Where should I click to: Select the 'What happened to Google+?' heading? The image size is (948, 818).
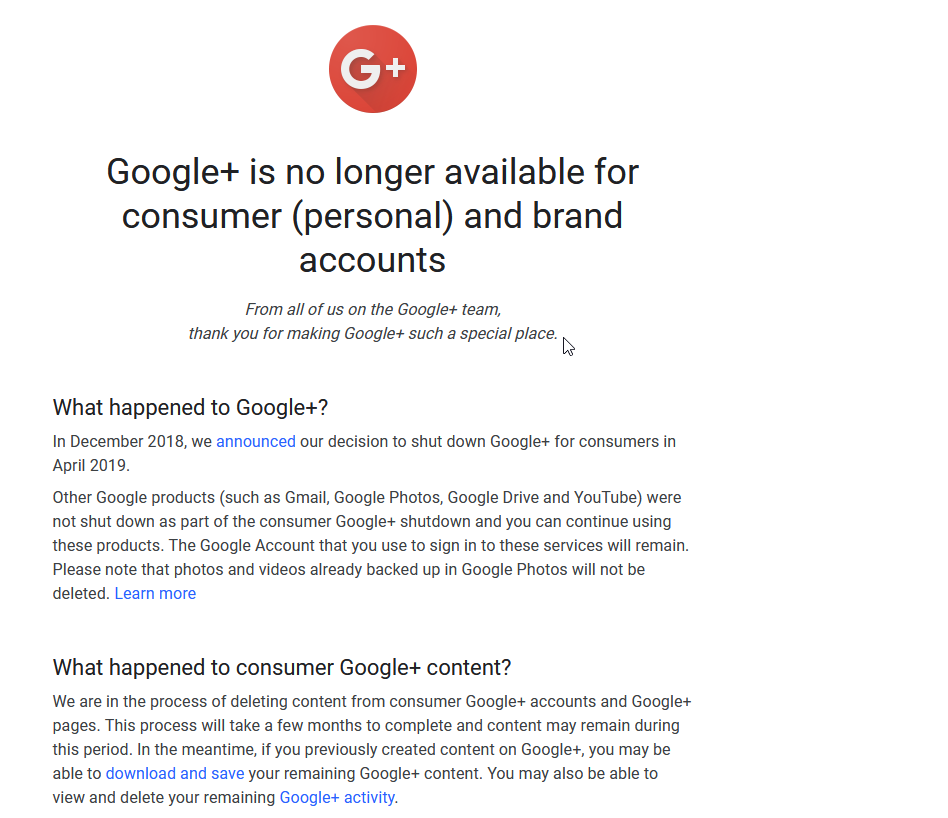[190, 408]
